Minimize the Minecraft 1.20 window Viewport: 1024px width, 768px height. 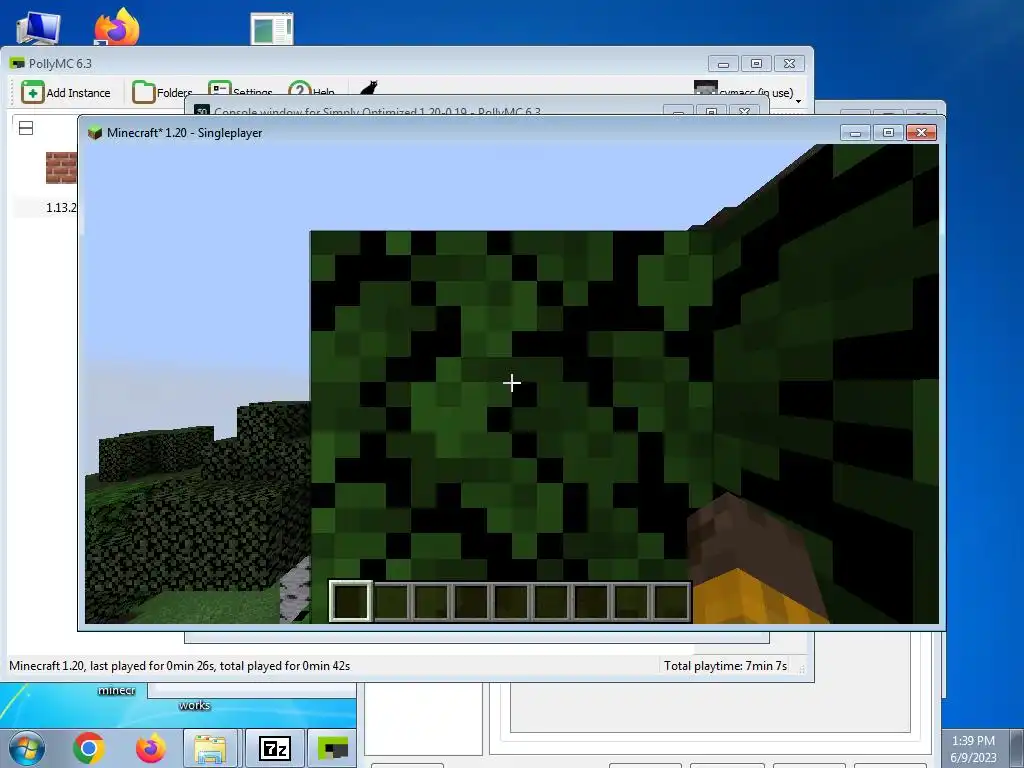(x=856, y=133)
